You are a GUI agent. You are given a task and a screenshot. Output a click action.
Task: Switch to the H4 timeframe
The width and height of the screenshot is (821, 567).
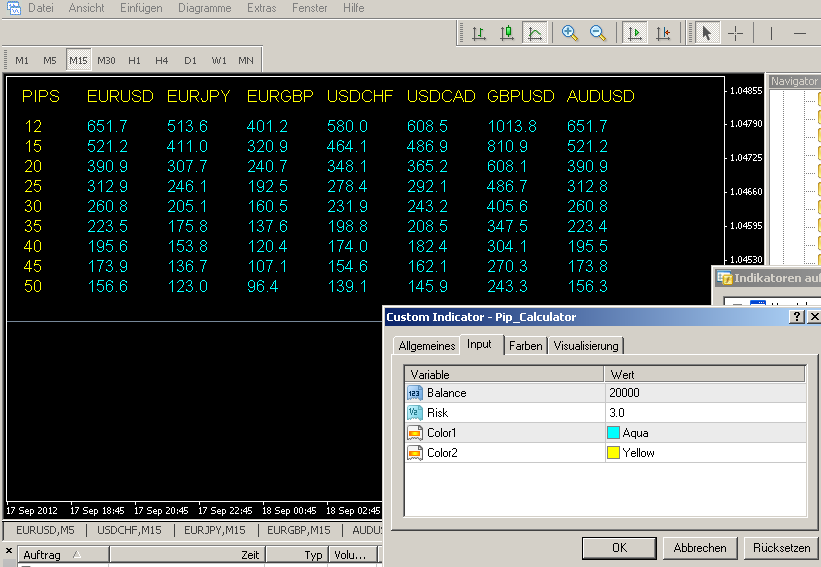(162, 60)
